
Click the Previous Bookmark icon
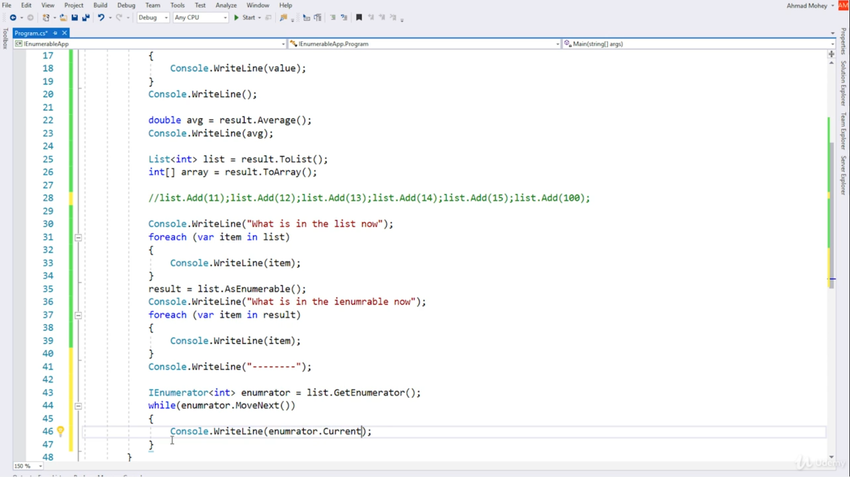371,17
